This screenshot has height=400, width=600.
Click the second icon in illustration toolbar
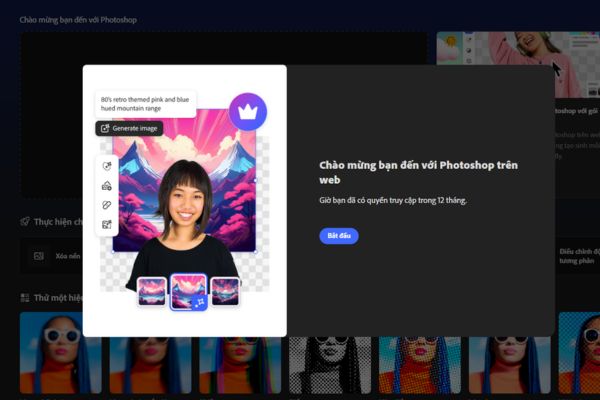[107, 186]
